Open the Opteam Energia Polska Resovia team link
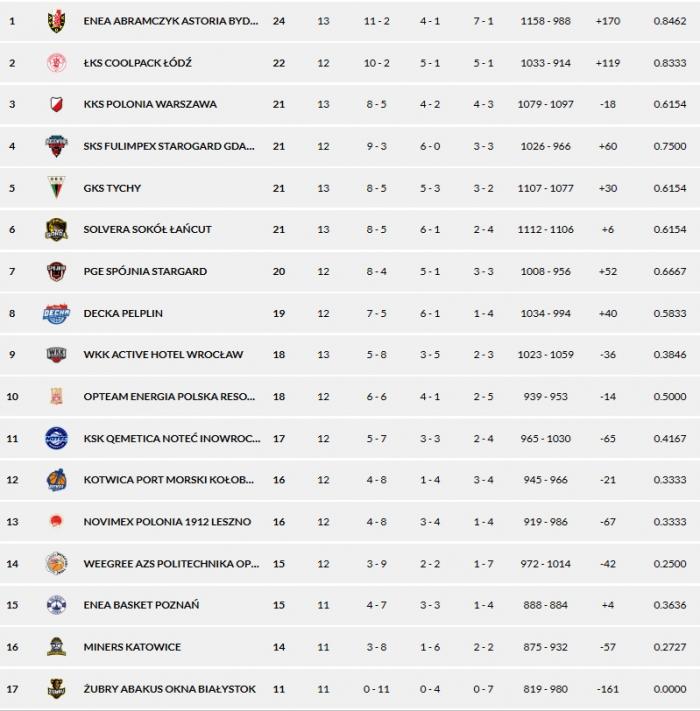The width and height of the screenshot is (700, 711). tap(171, 397)
